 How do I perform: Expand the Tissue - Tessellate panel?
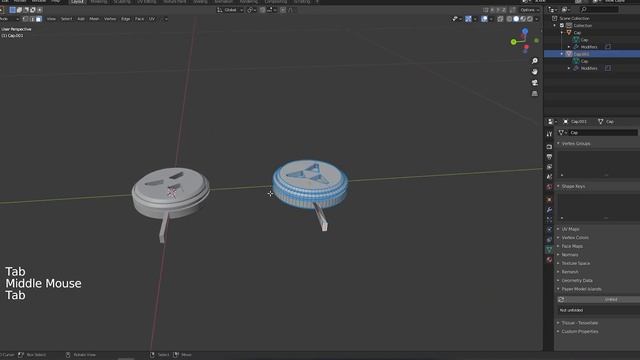pos(579,323)
